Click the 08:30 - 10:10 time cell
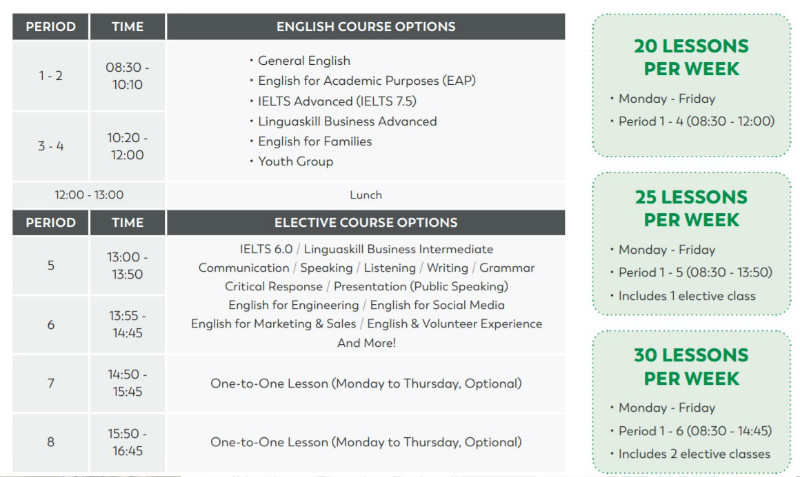This screenshot has height=477, width=800. coord(128,76)
